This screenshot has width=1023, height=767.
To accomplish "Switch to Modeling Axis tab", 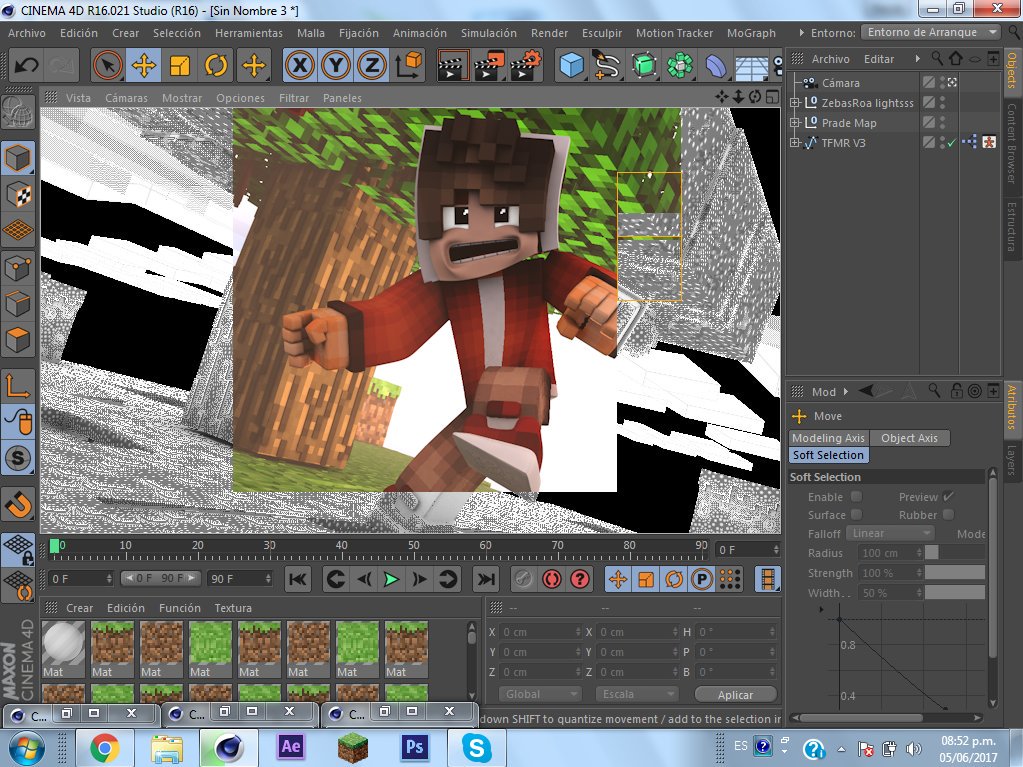I will coord(829,438).
